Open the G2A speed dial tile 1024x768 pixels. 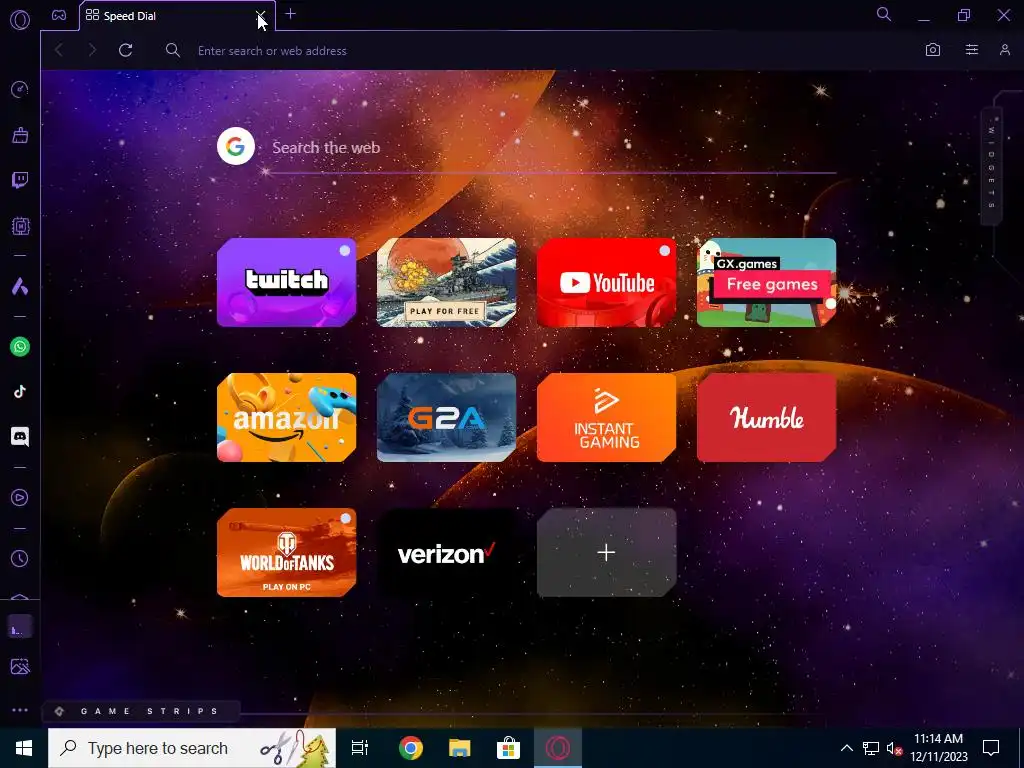(447, 417)
